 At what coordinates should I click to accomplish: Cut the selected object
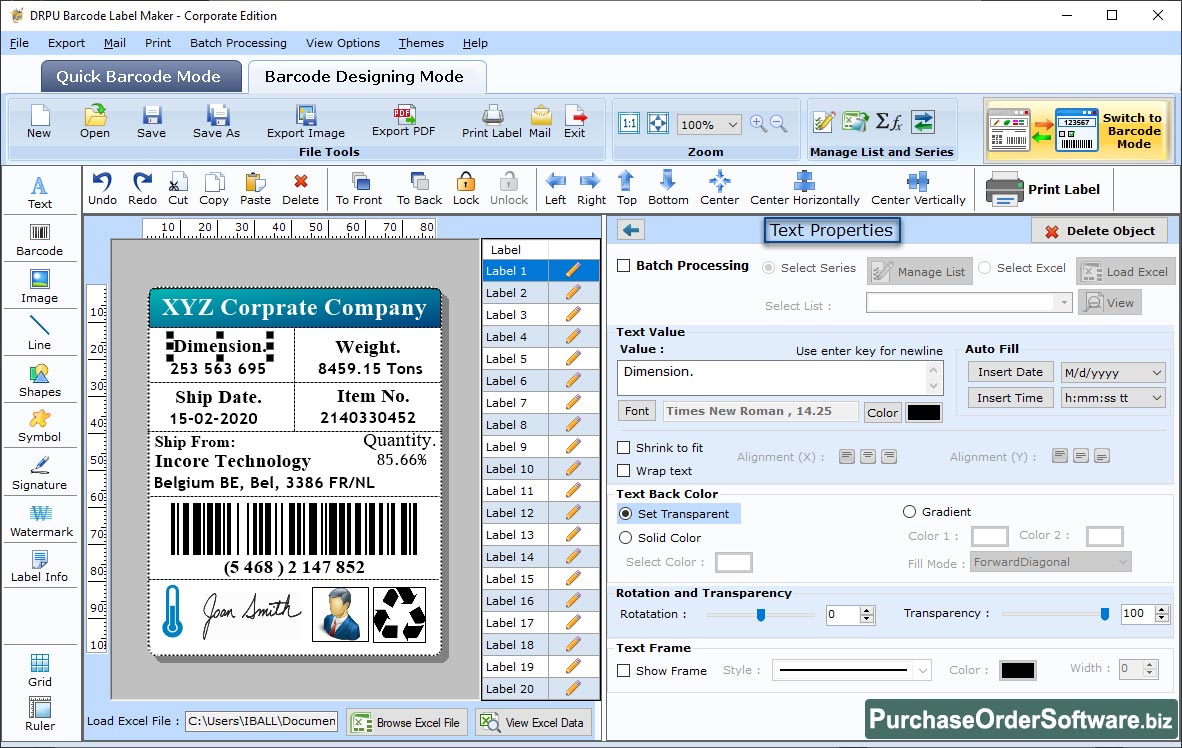coord(178,189)
